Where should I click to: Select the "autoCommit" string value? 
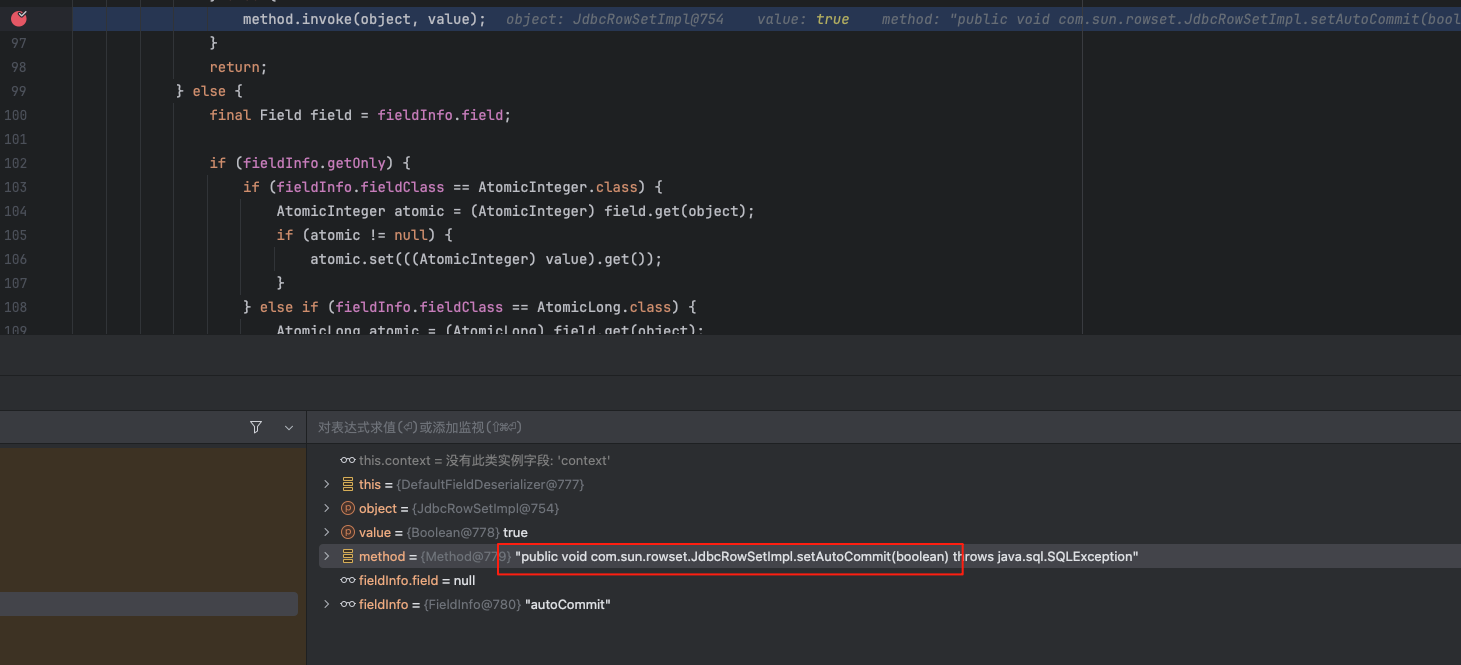pyautogui.click(x=568, y=604)
